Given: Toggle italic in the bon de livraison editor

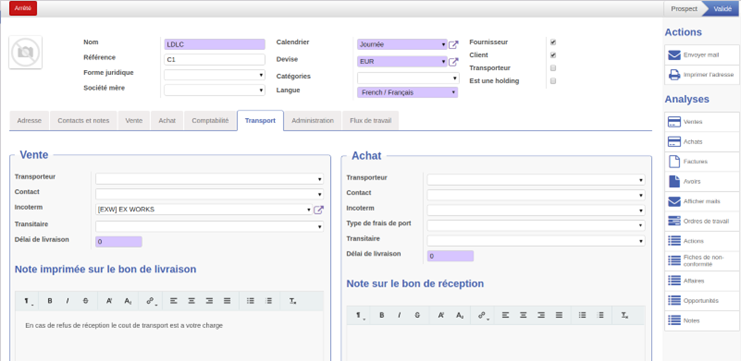Looking at the screenshot, I should [x=67, y=301].
